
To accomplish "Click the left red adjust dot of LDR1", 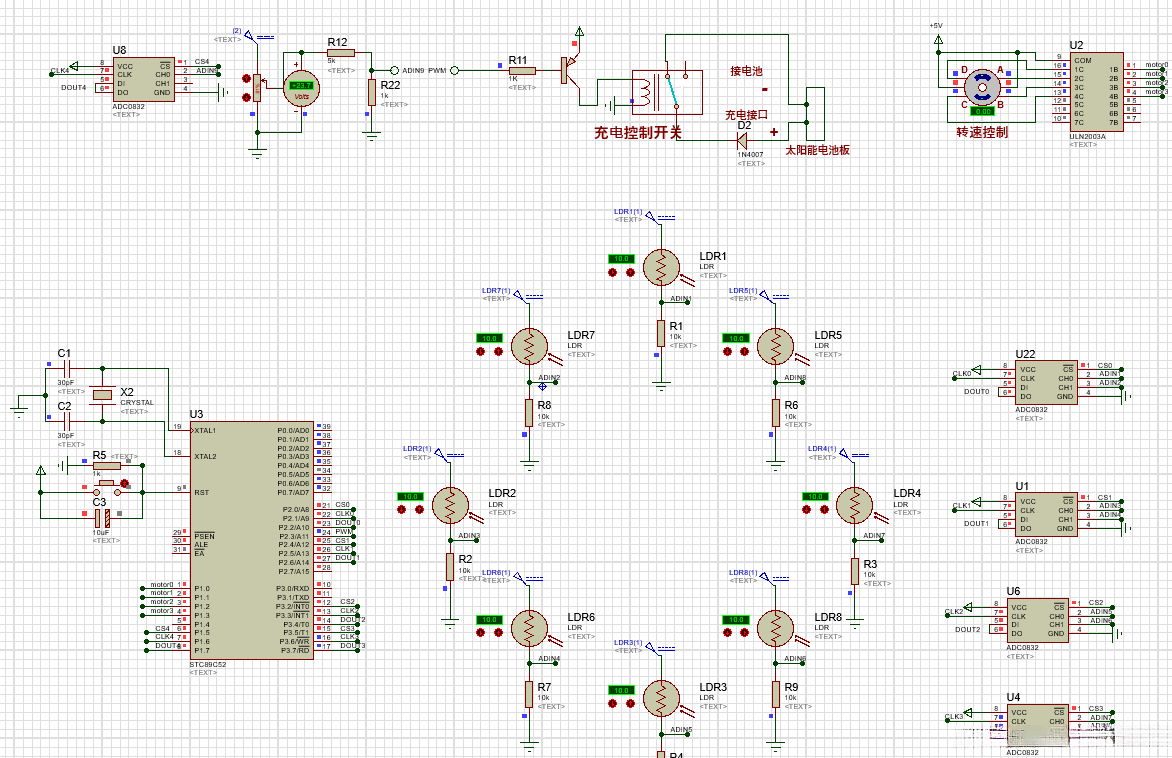I will [612, 272].
